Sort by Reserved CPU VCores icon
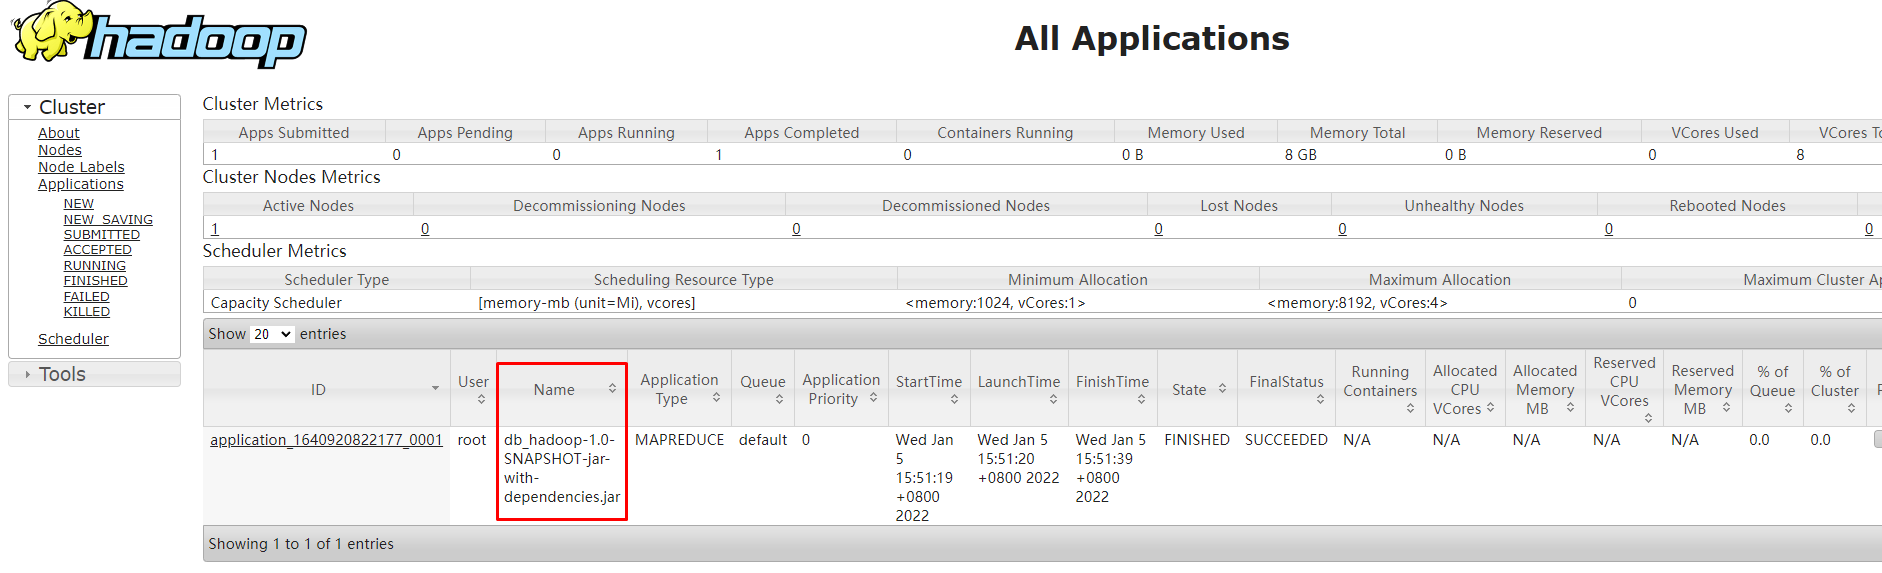 [1648, 418]
